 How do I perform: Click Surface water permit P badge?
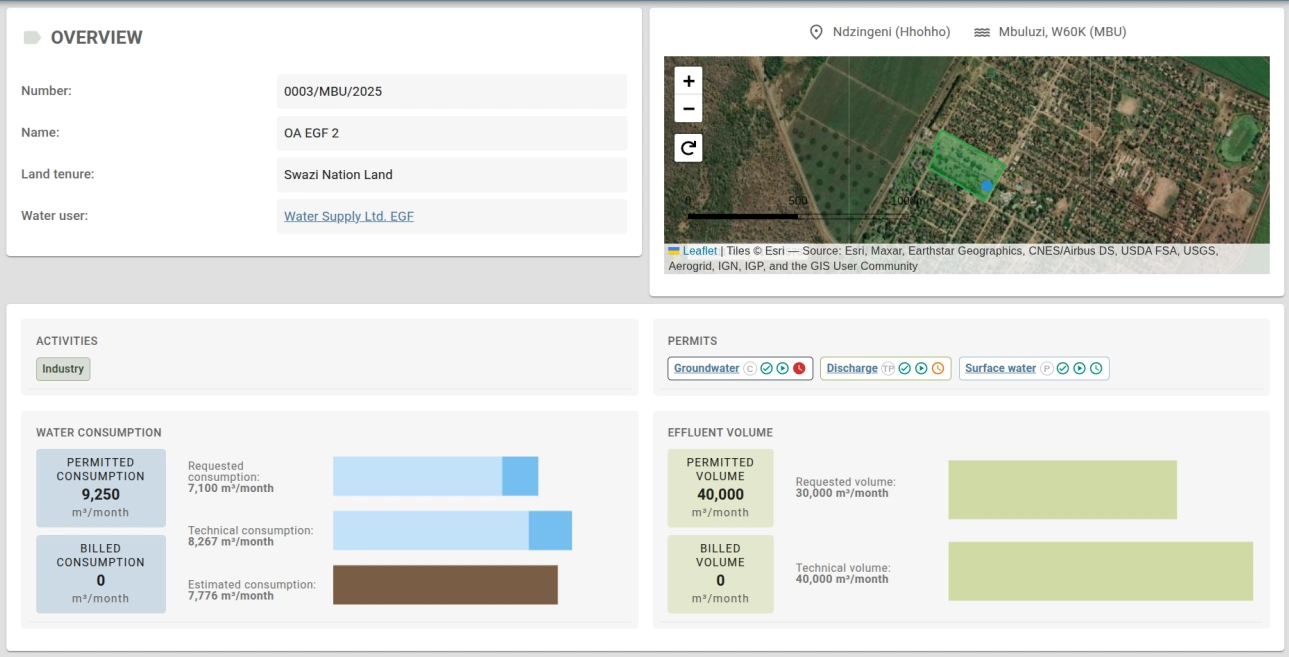click(x=1047, y=369)
